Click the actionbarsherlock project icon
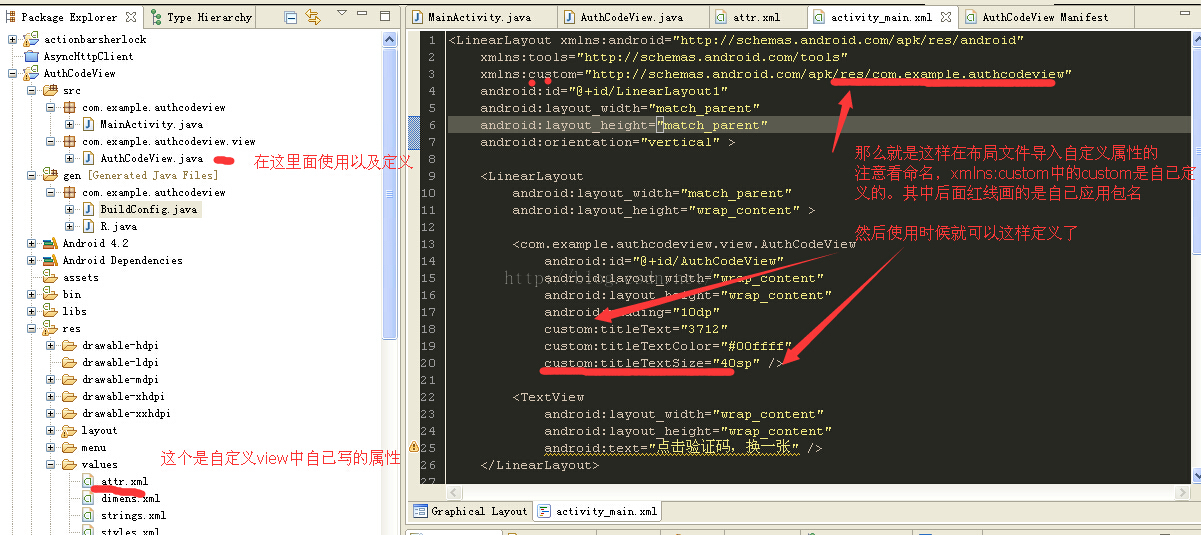Image resolution: width=1201 pixels, height=535 pixels. (x=31, y=39)
